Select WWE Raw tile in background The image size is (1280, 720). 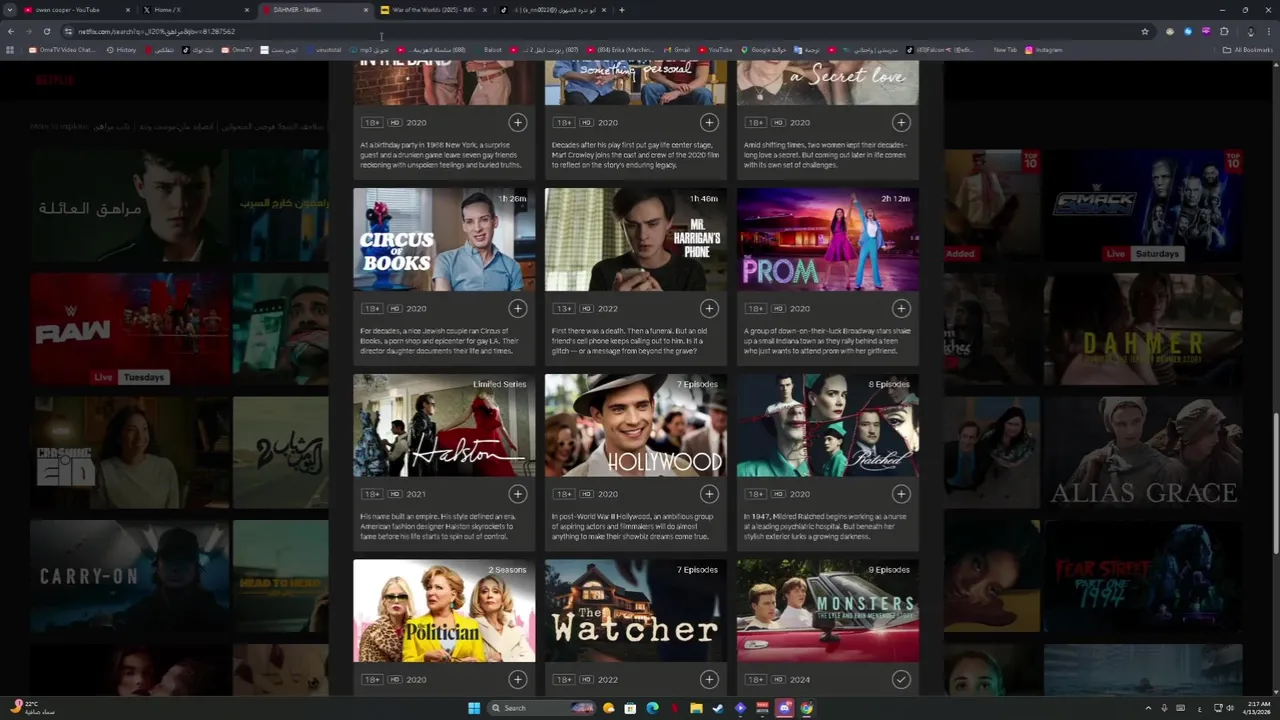129,329
